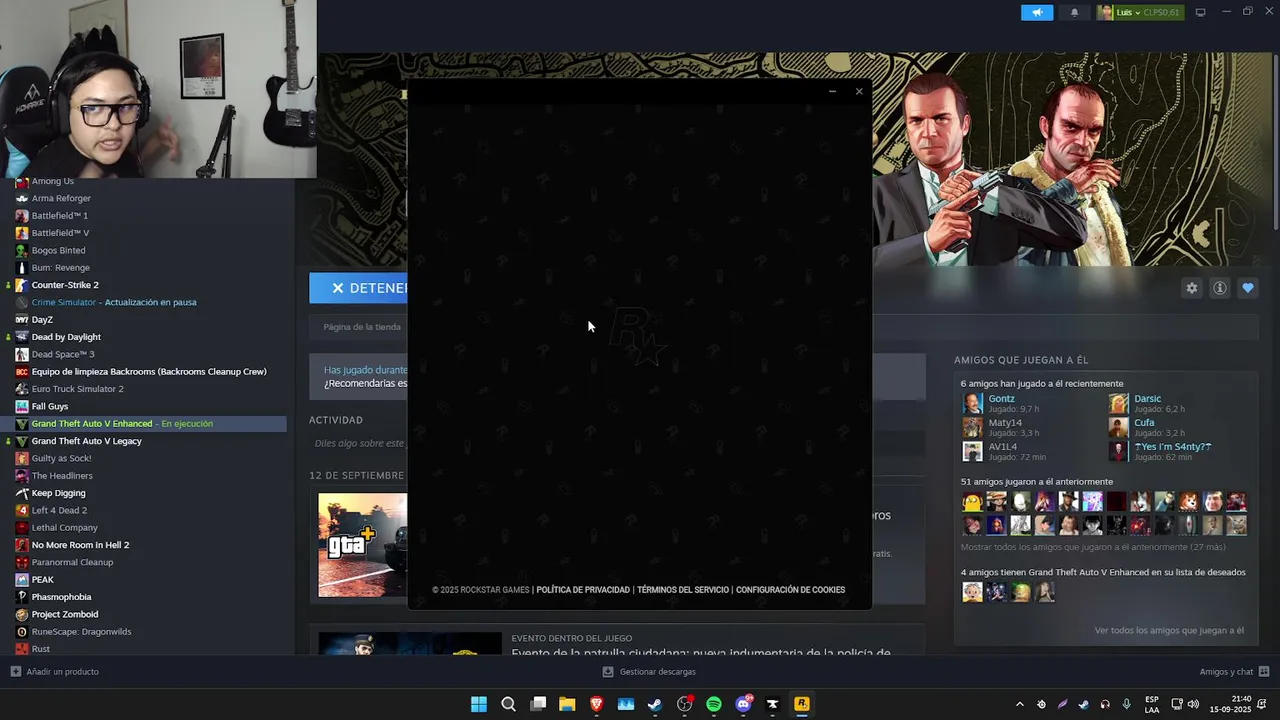Screen dimensions: 1280x720
Task: Open friend Gontz's profile
Action: click(1001, 399)
